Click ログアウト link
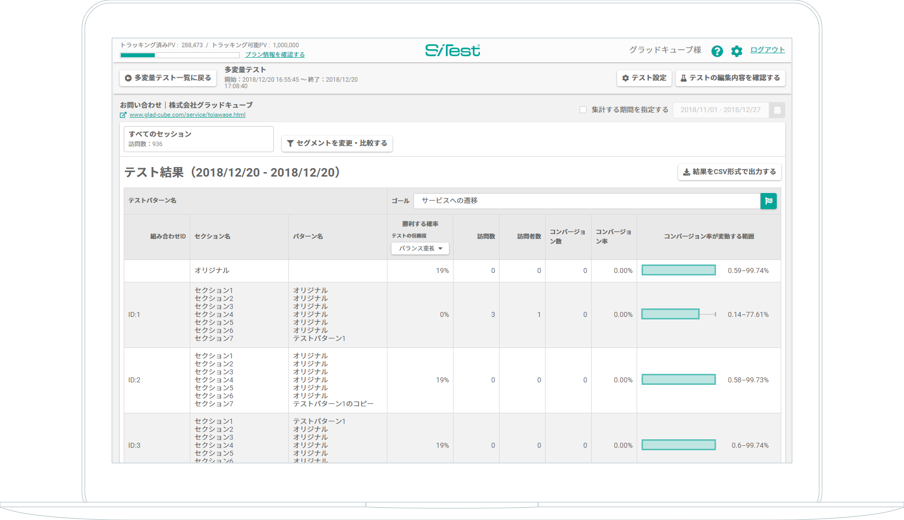Image resolution: width=904 pixels, height=520 pixels. [767, 50]
